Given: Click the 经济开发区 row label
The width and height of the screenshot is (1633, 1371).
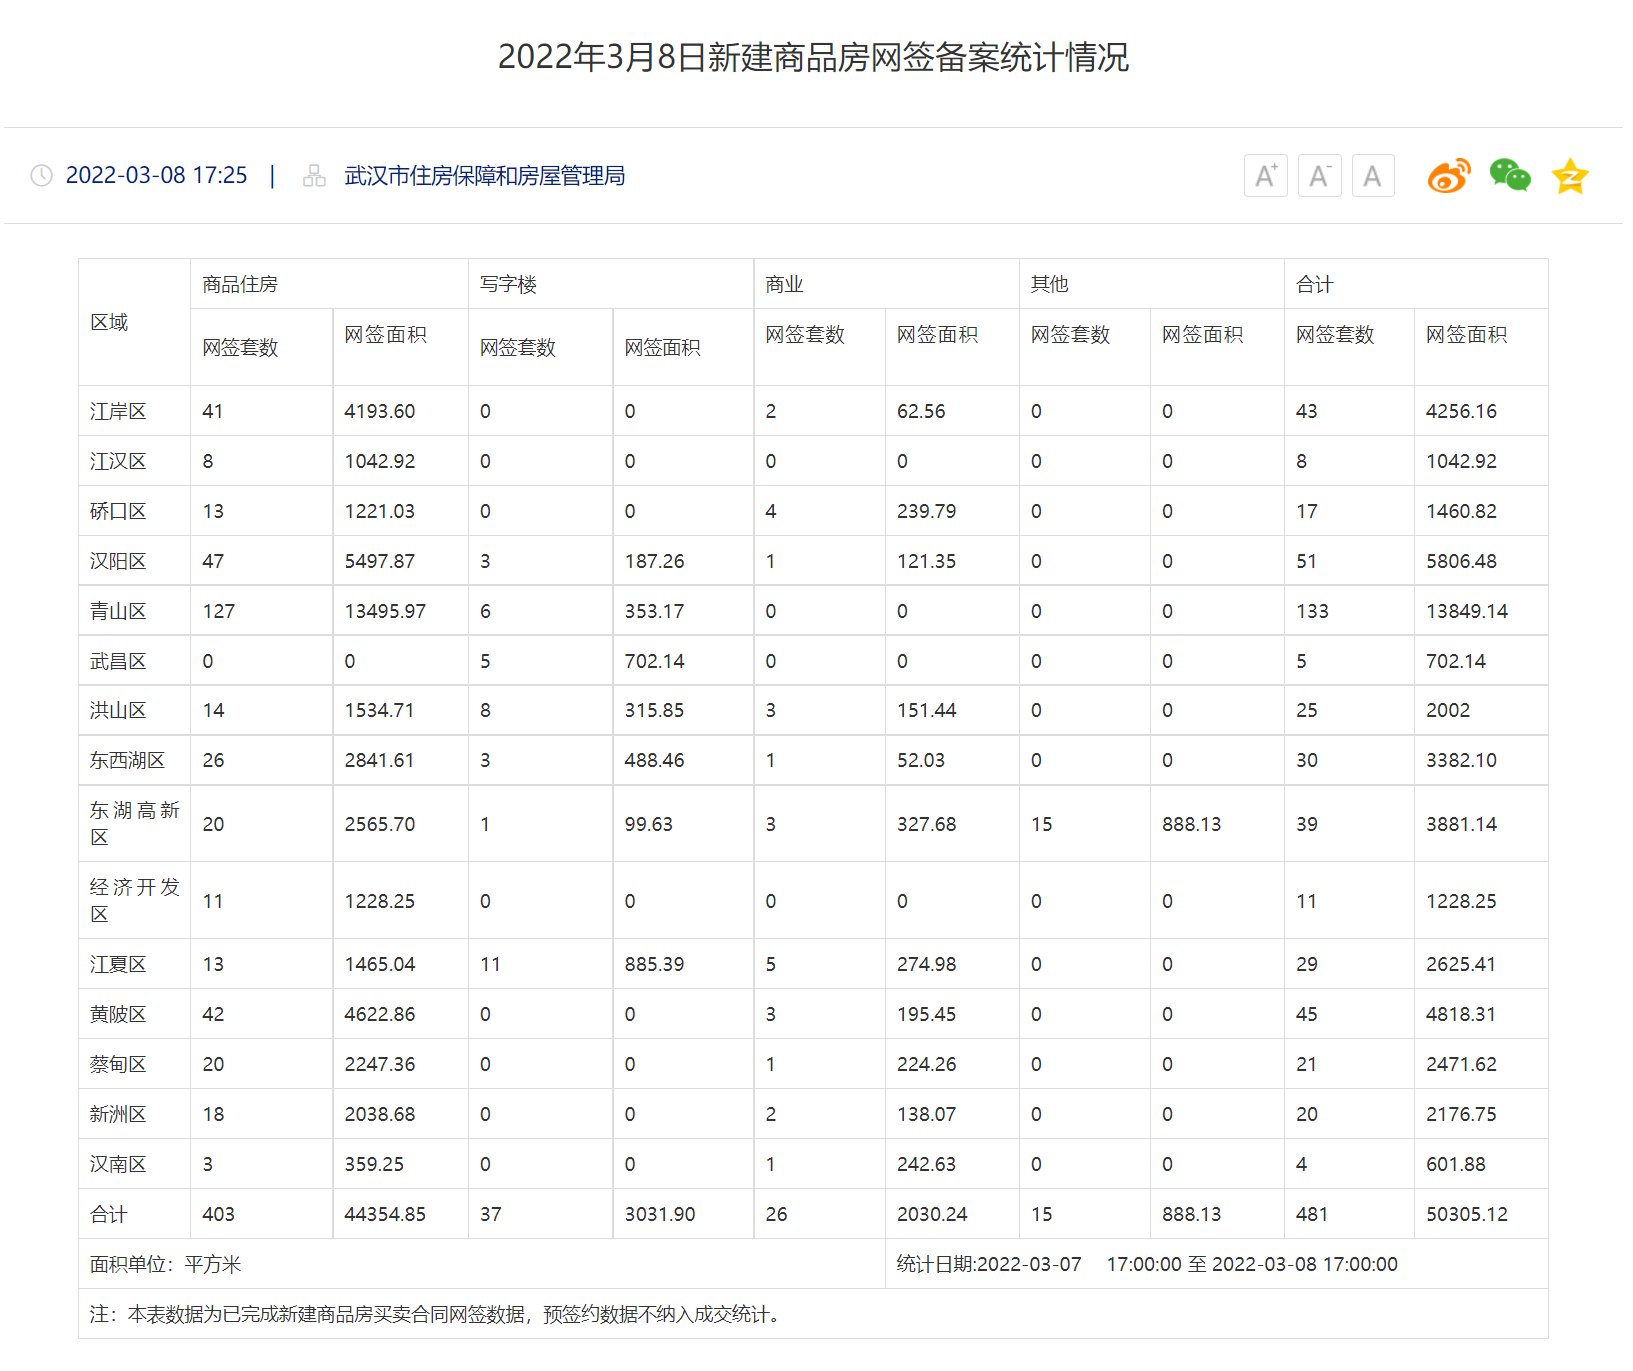Looking at the screenshot, I should click(x=134, y=900).
